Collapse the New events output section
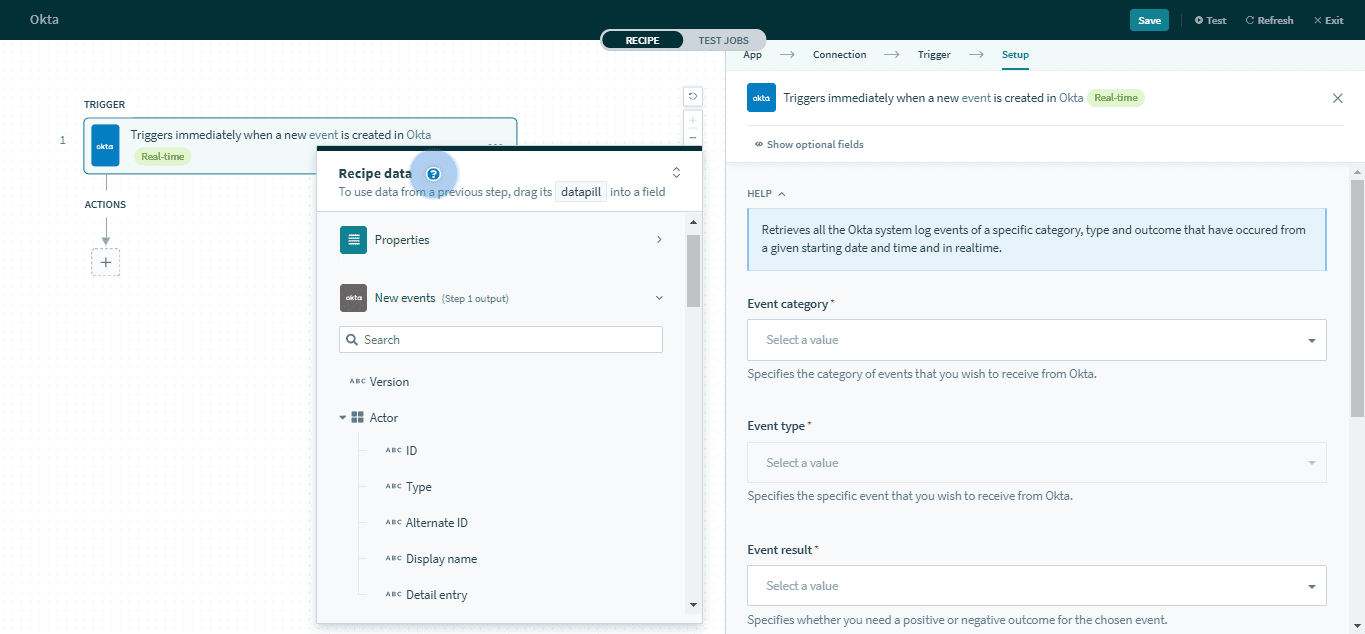Viewport: 1365px width, 634px height. point(658,298)
